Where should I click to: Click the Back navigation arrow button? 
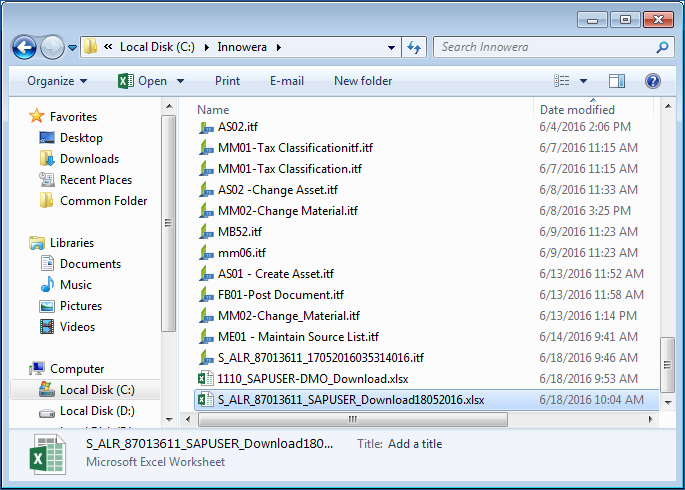24,47
